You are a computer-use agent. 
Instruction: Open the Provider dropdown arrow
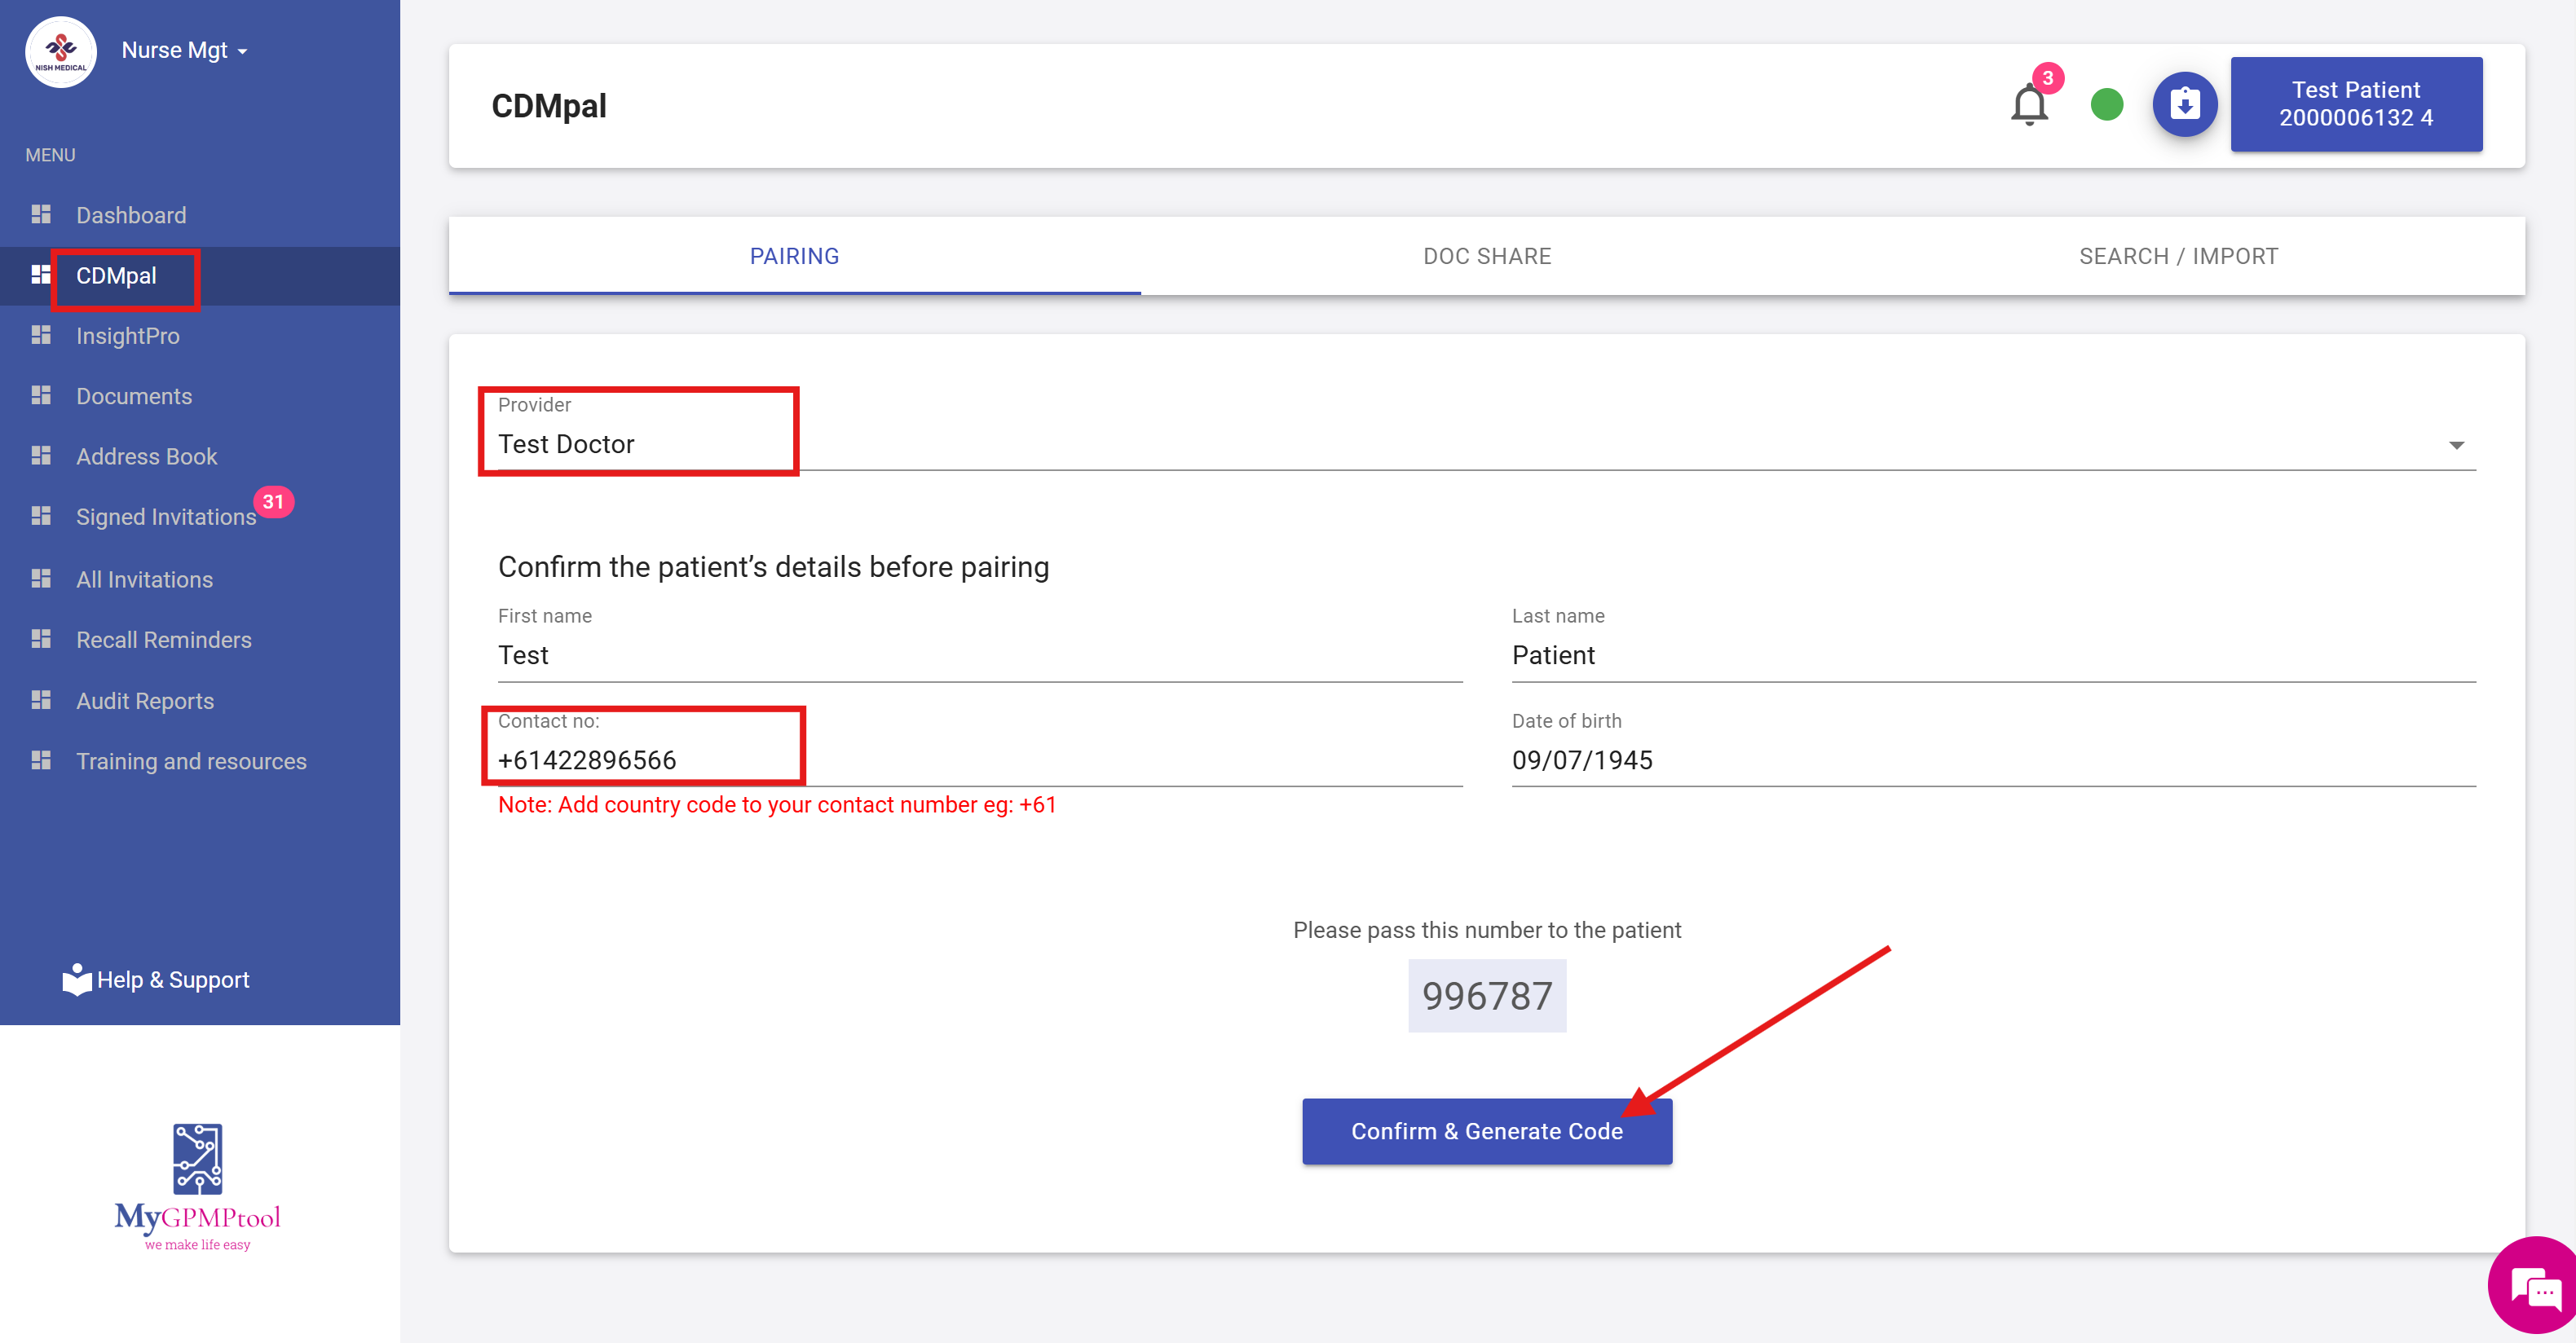click(x=2455, y=445)
